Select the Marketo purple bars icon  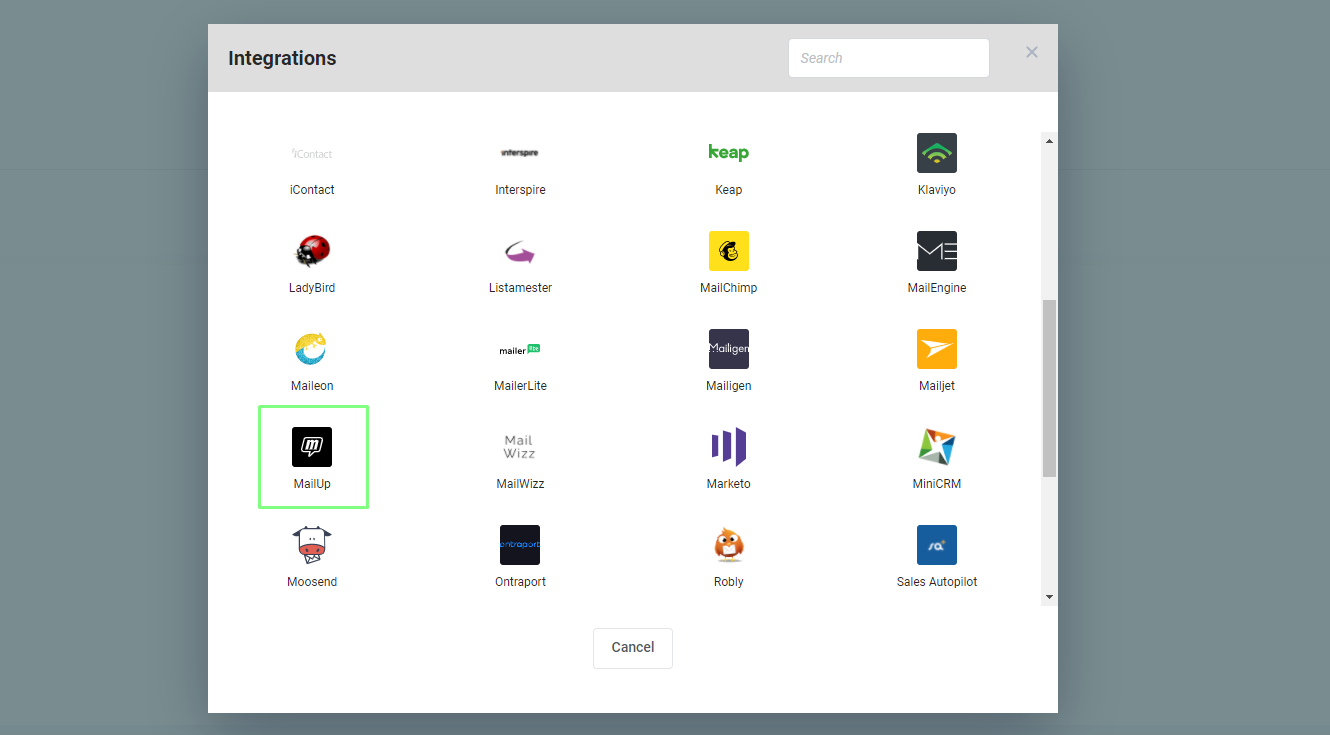(728, 447)
